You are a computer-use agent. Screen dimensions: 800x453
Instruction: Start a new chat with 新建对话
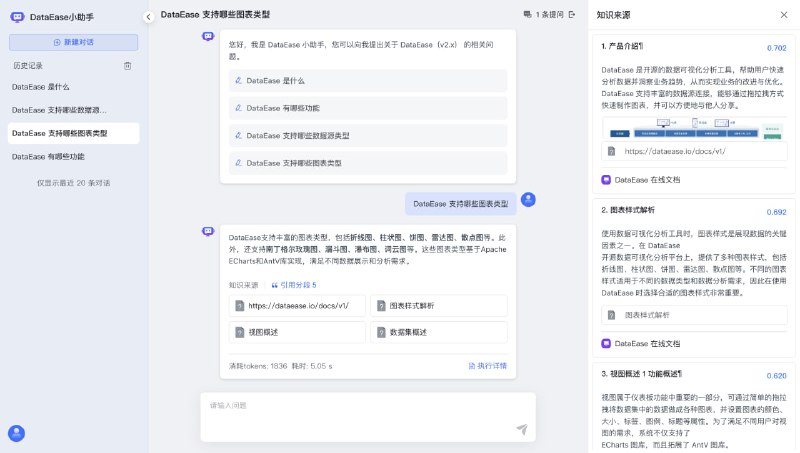pyautogui.click(x=74, y=42)
